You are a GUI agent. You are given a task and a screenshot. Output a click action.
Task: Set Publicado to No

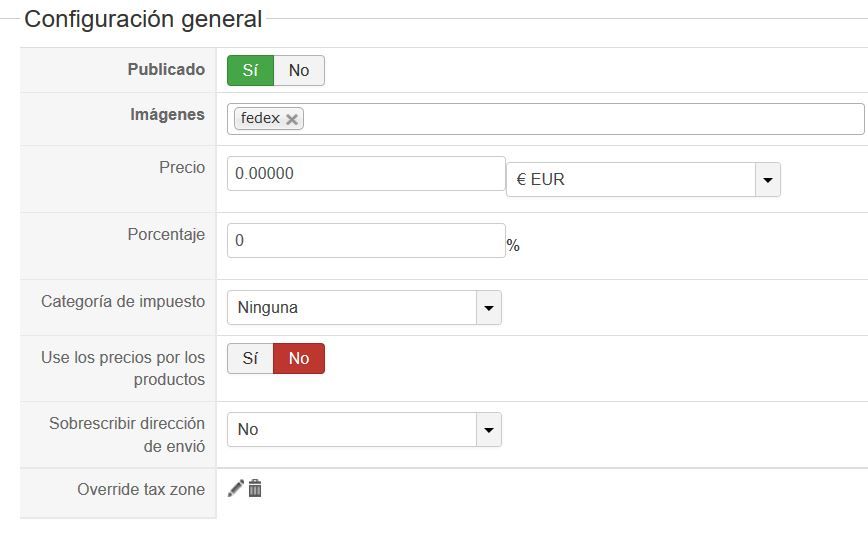coord(299,70)
